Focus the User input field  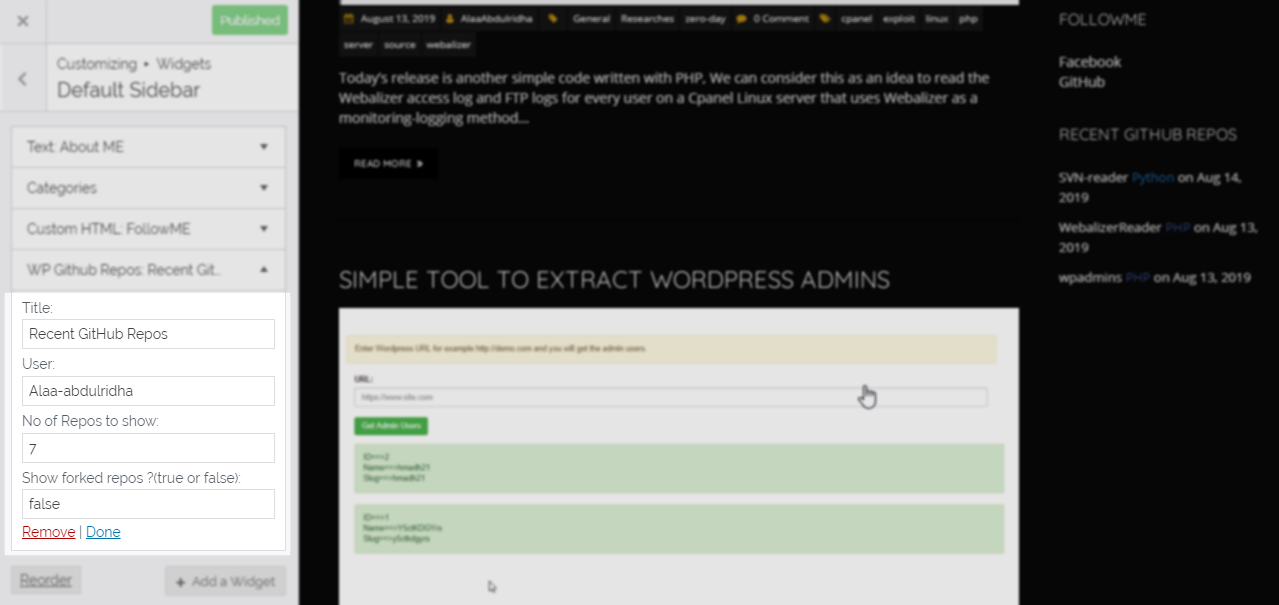click(x=148, y=391)
